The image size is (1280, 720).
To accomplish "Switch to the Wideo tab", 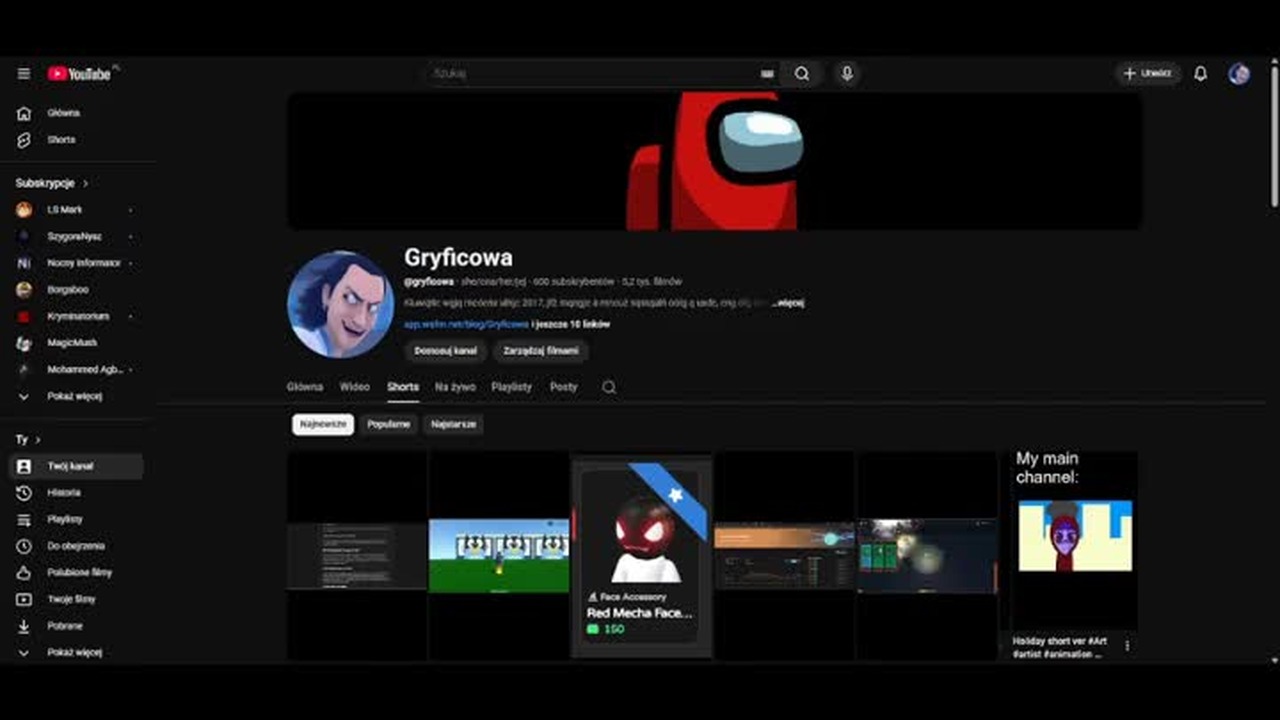I will tap(354, 387).
